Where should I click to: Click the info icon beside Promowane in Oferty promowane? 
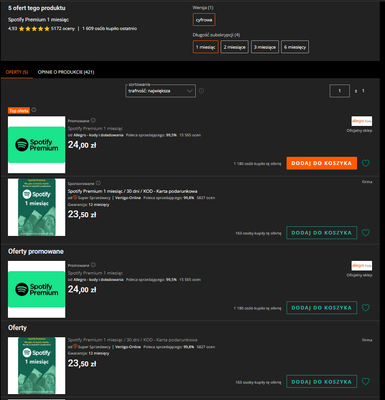(93, 265)
